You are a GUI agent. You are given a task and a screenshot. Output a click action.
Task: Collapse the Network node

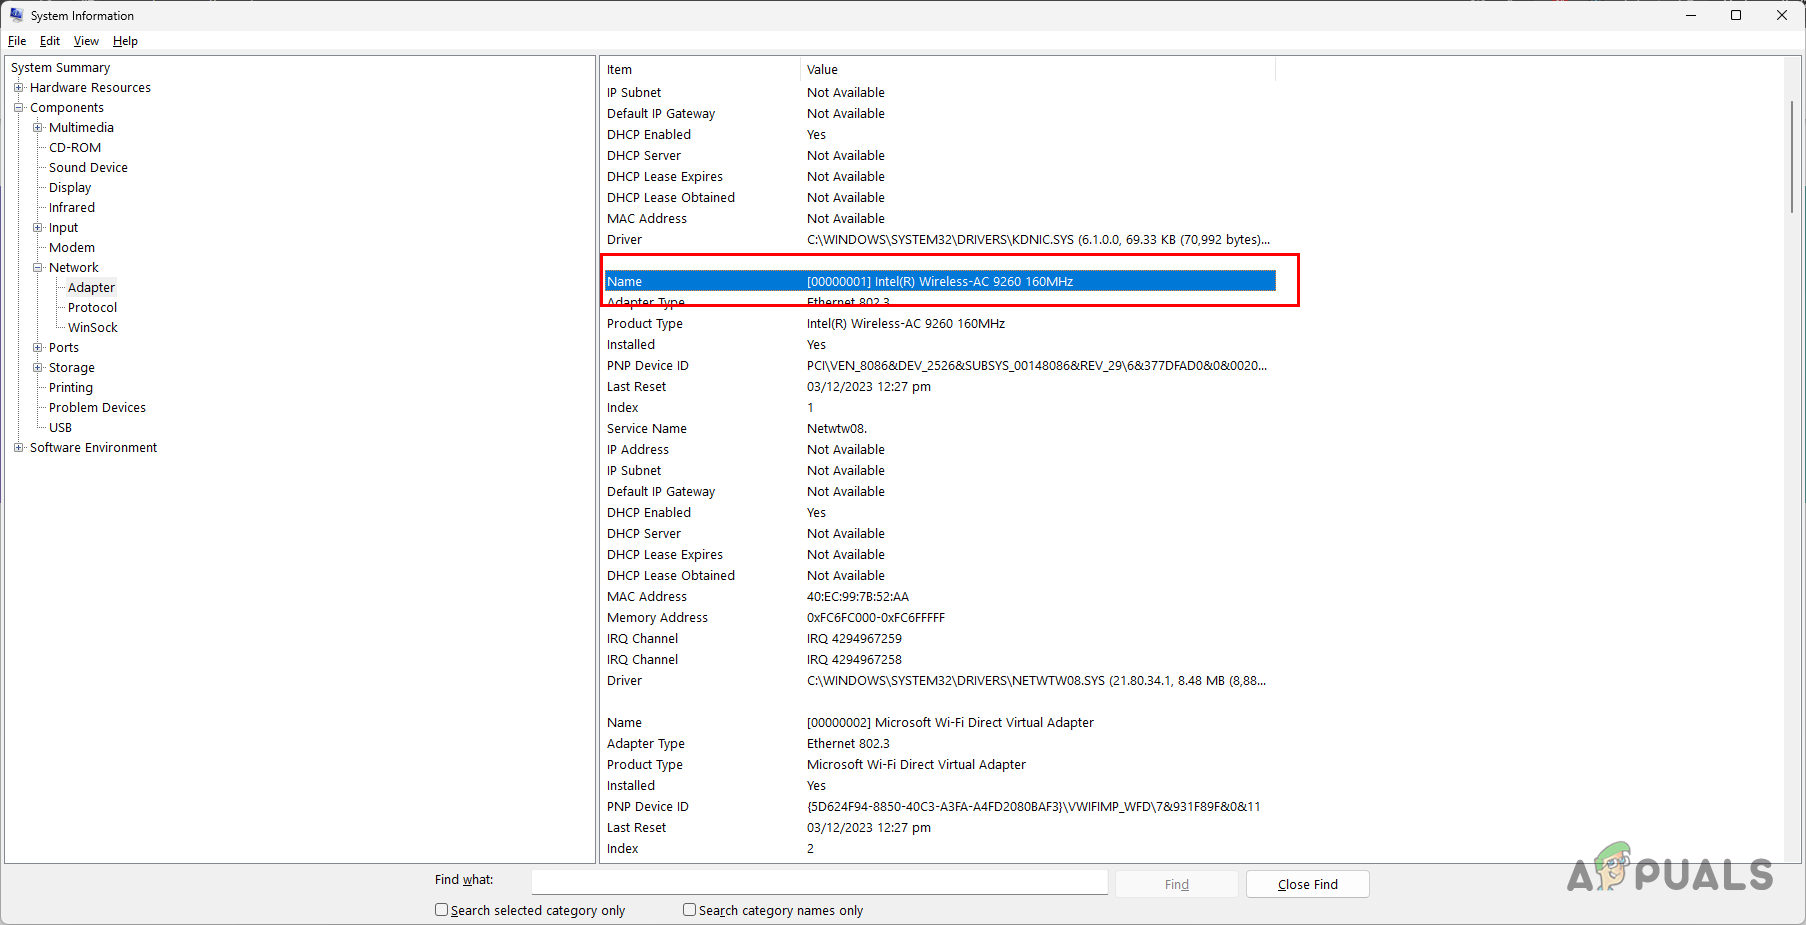point(37,267)
